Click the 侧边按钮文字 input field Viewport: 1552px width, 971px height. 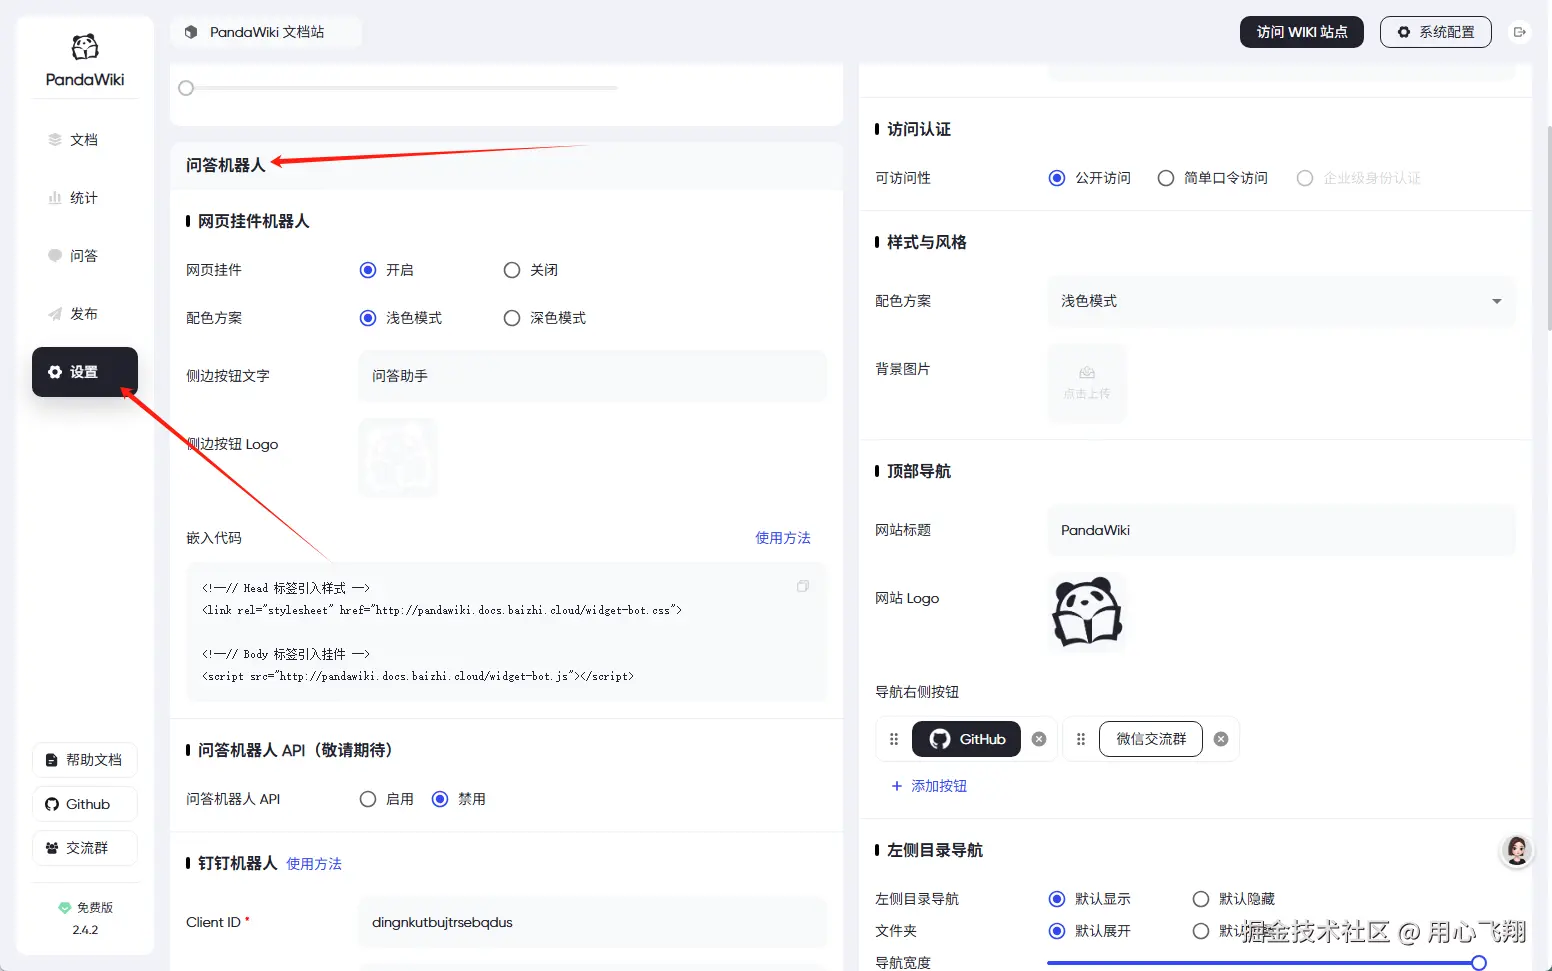point(592,376)
